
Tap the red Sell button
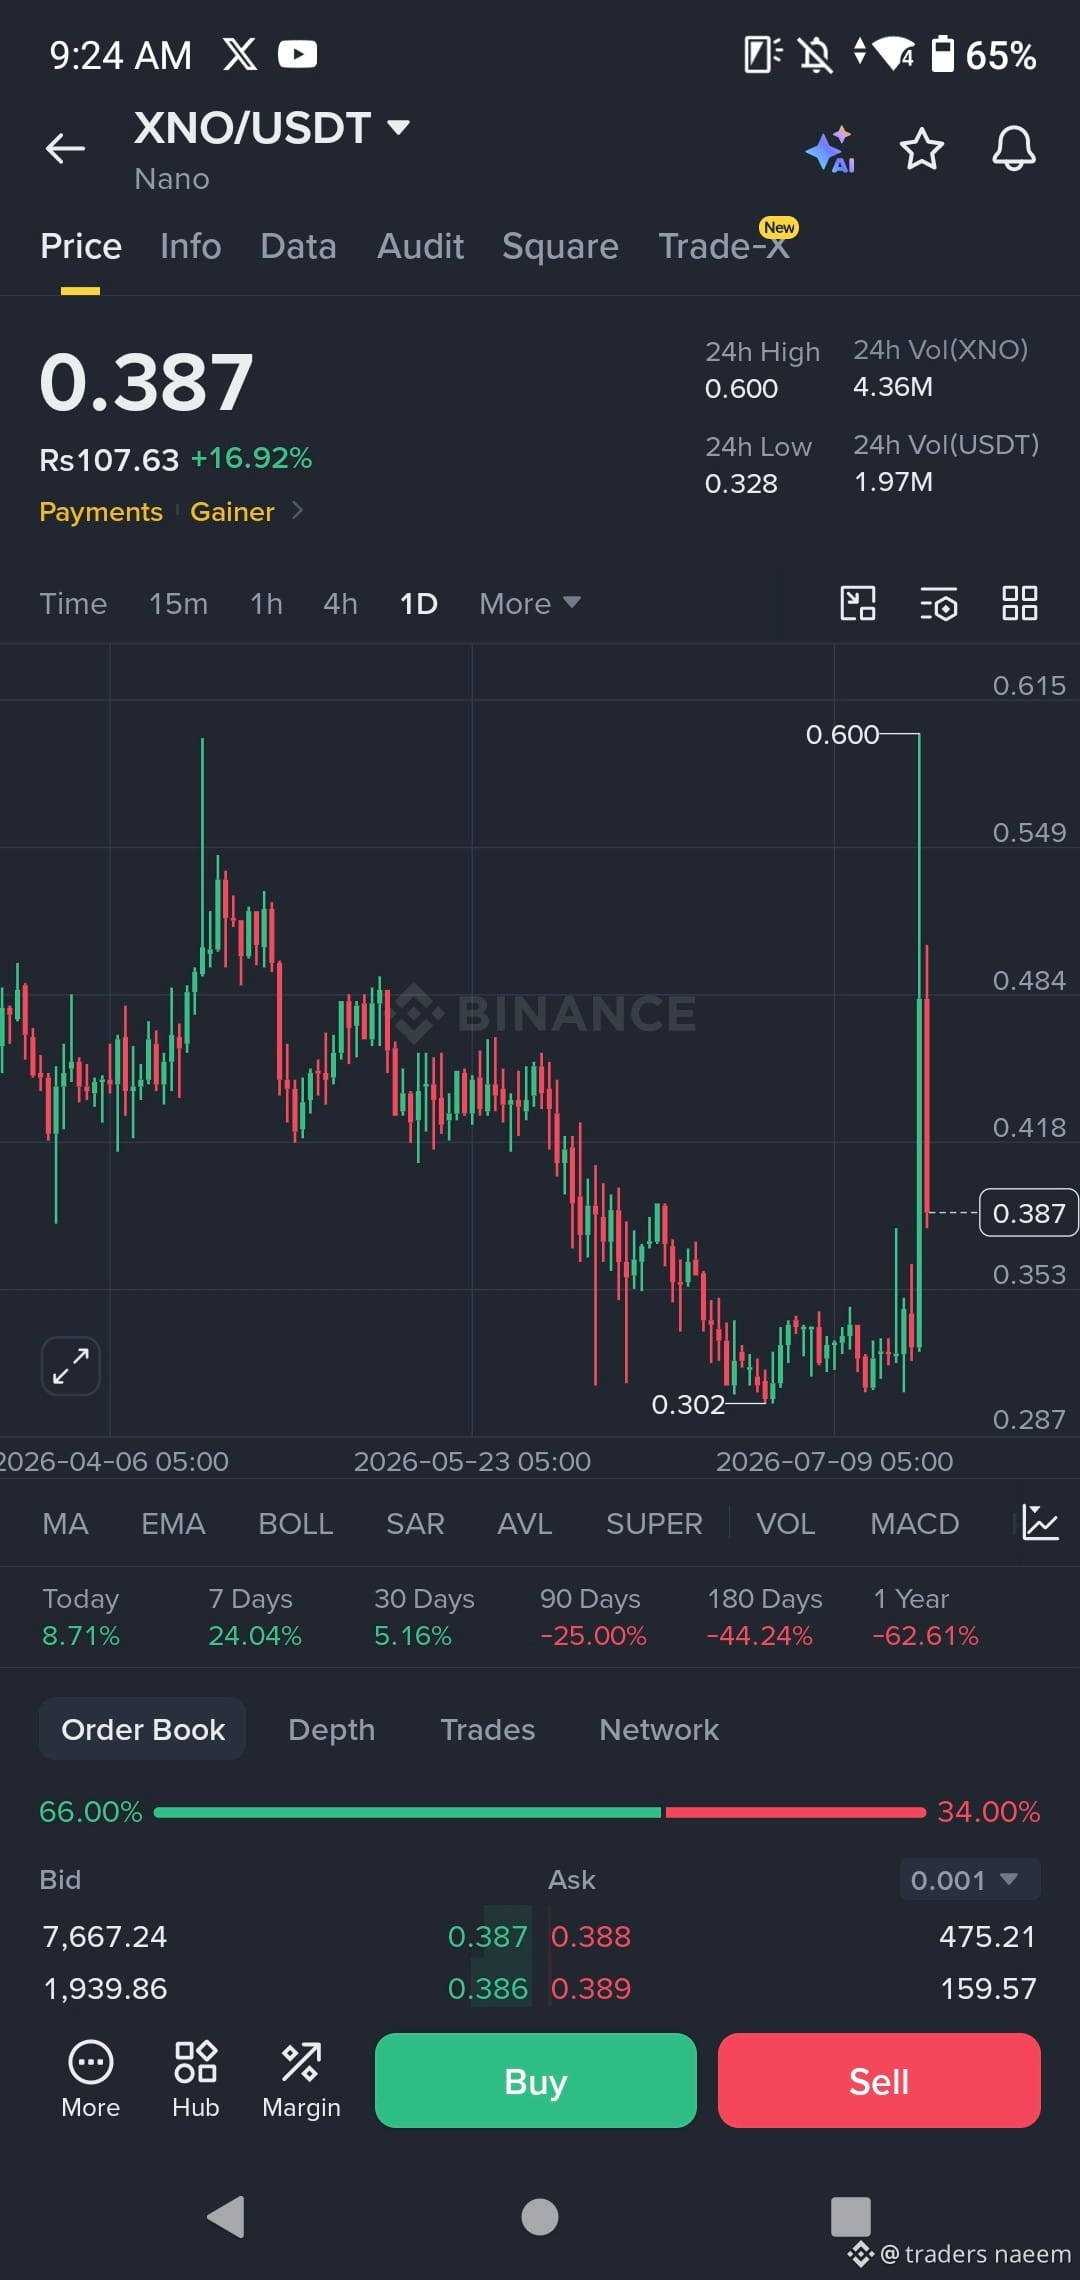coord(879,2081)
